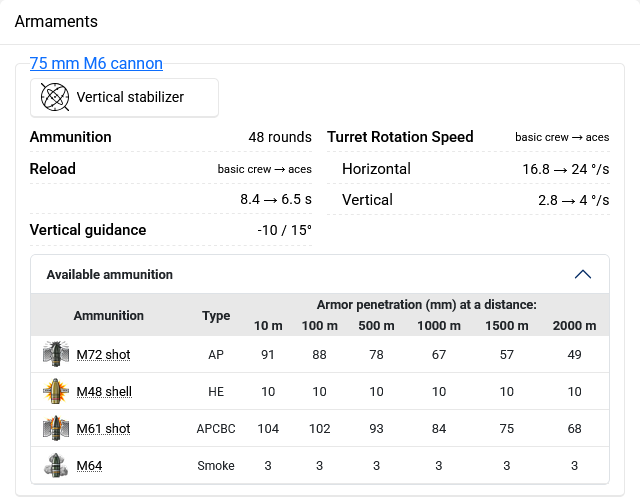The width and height of the screenshot is (640, 500).
Task: Click the Available ammunition header
Action: (110, 274)
